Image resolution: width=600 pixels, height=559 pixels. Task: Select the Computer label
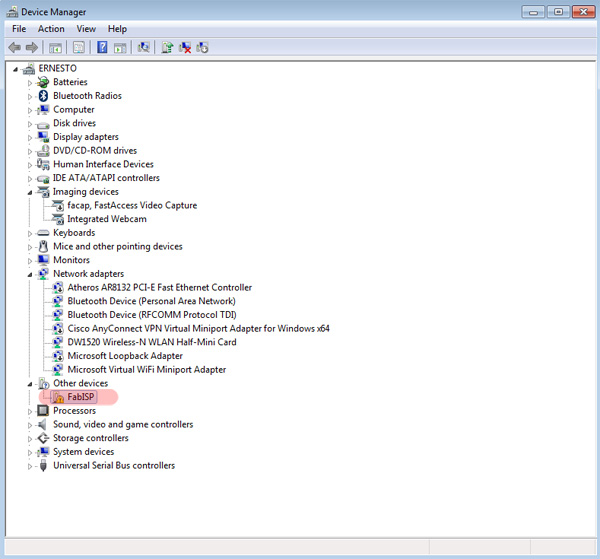pos(73,109)
